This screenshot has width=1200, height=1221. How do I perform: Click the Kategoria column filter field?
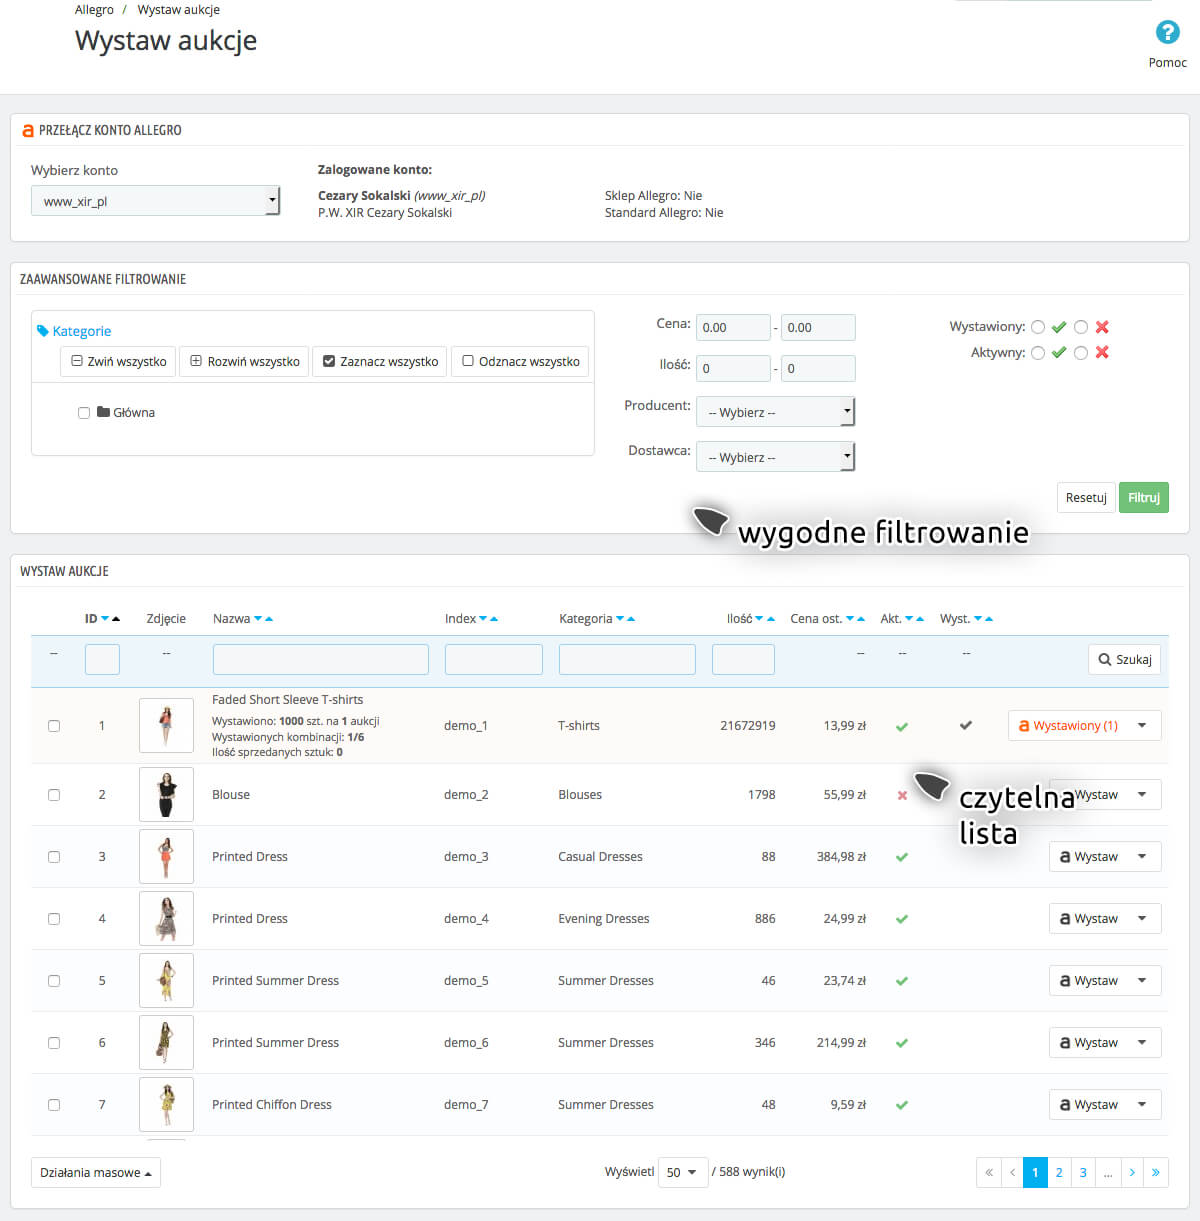[x=627, y=659]
